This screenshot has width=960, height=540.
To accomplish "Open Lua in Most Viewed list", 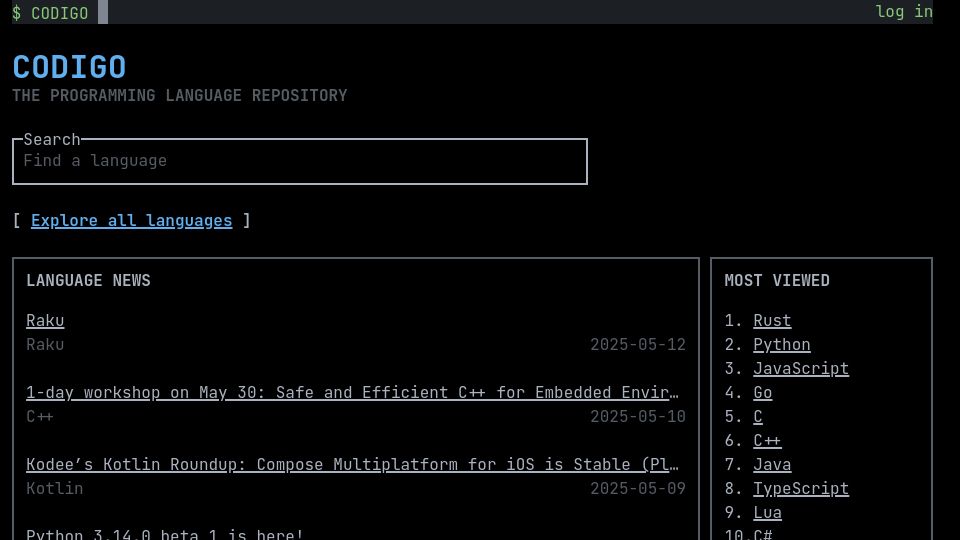I will pos(767,512).
